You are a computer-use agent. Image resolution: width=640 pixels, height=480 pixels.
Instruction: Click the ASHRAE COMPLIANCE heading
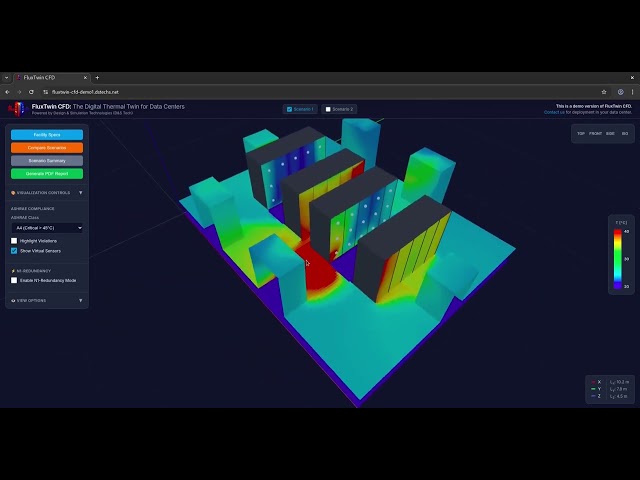point(33,209)
